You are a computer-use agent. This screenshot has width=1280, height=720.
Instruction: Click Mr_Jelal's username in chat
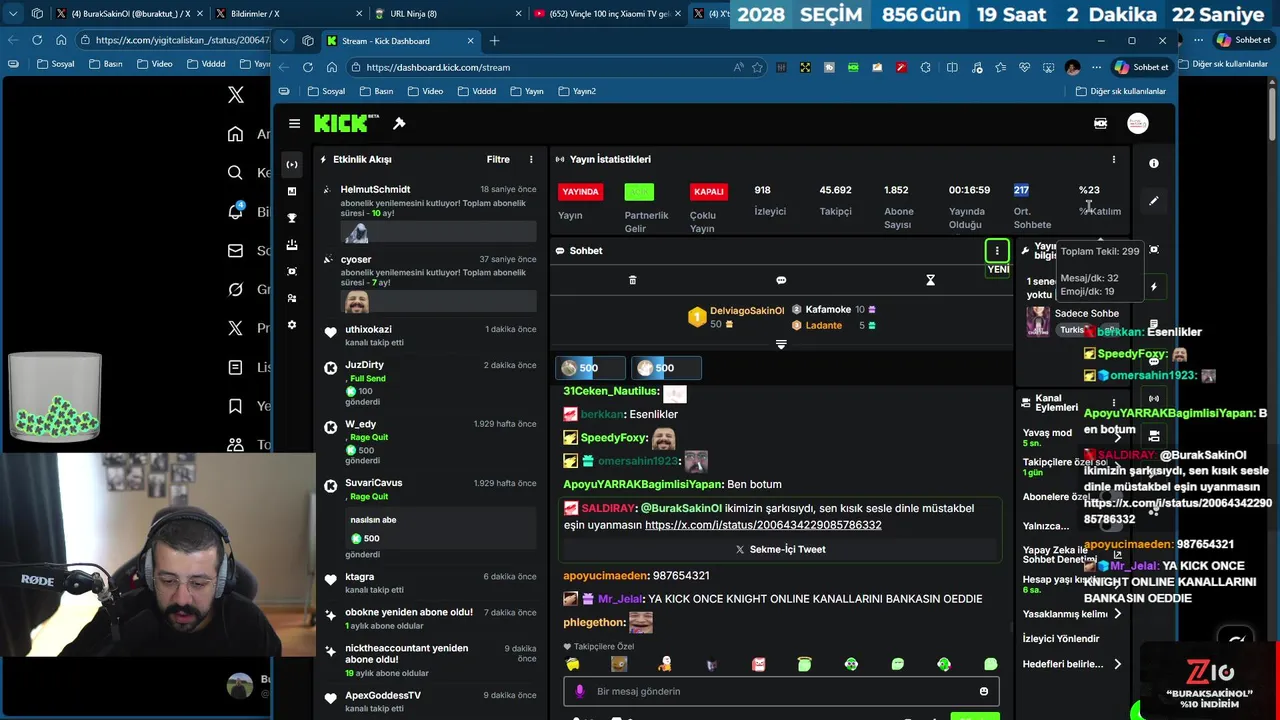pos(620,599)
